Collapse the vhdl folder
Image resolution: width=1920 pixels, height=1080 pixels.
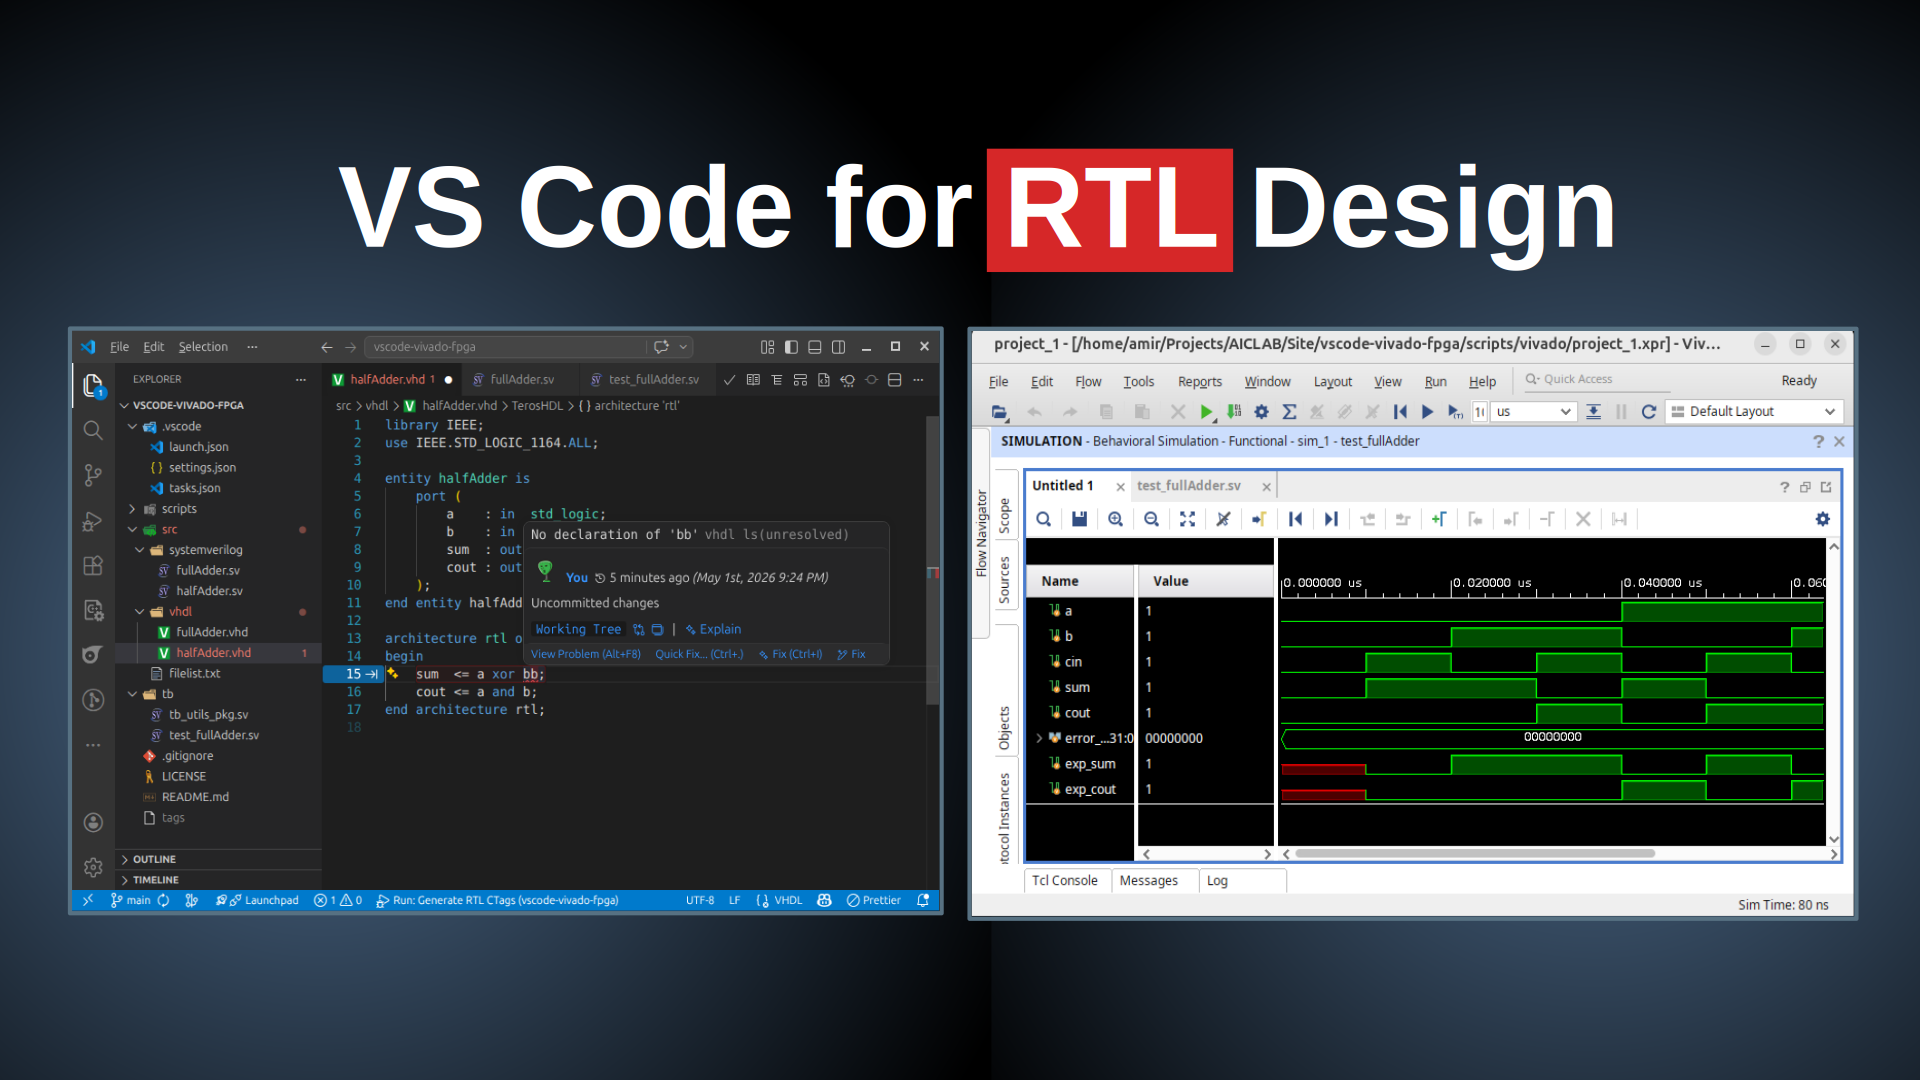pos(139,612)
